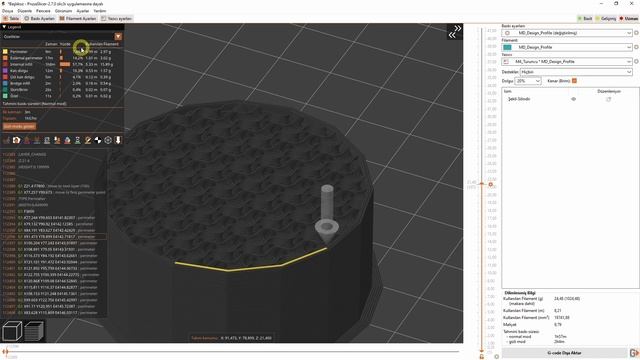
Task: Toggle retractions icon in preview toolbar
Action: 27,140
